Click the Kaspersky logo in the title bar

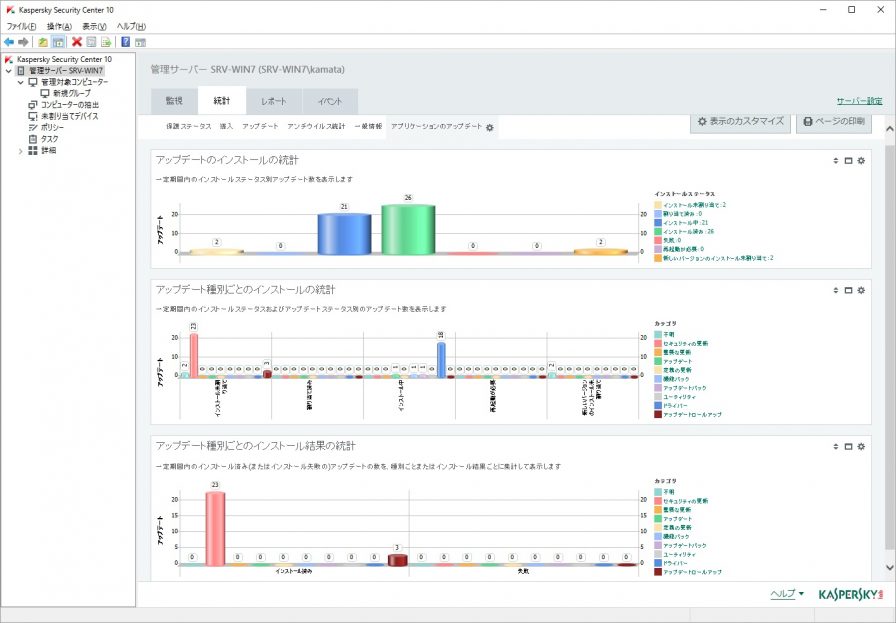[10, 10]
